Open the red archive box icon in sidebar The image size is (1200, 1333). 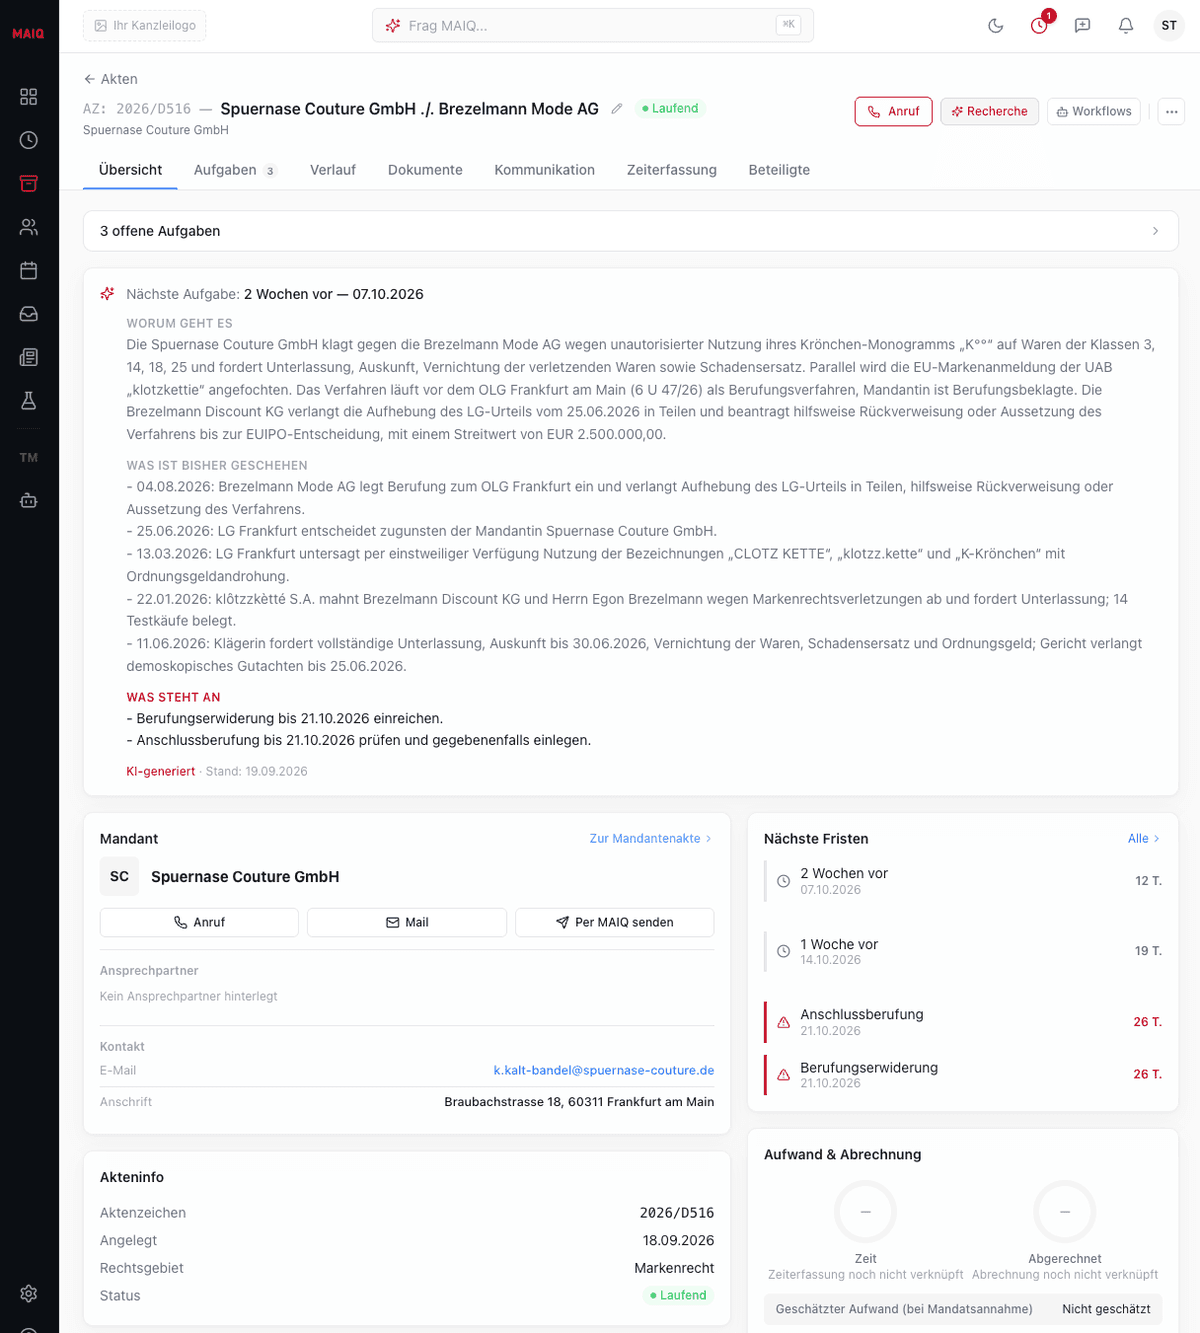[x=29, y=183]
